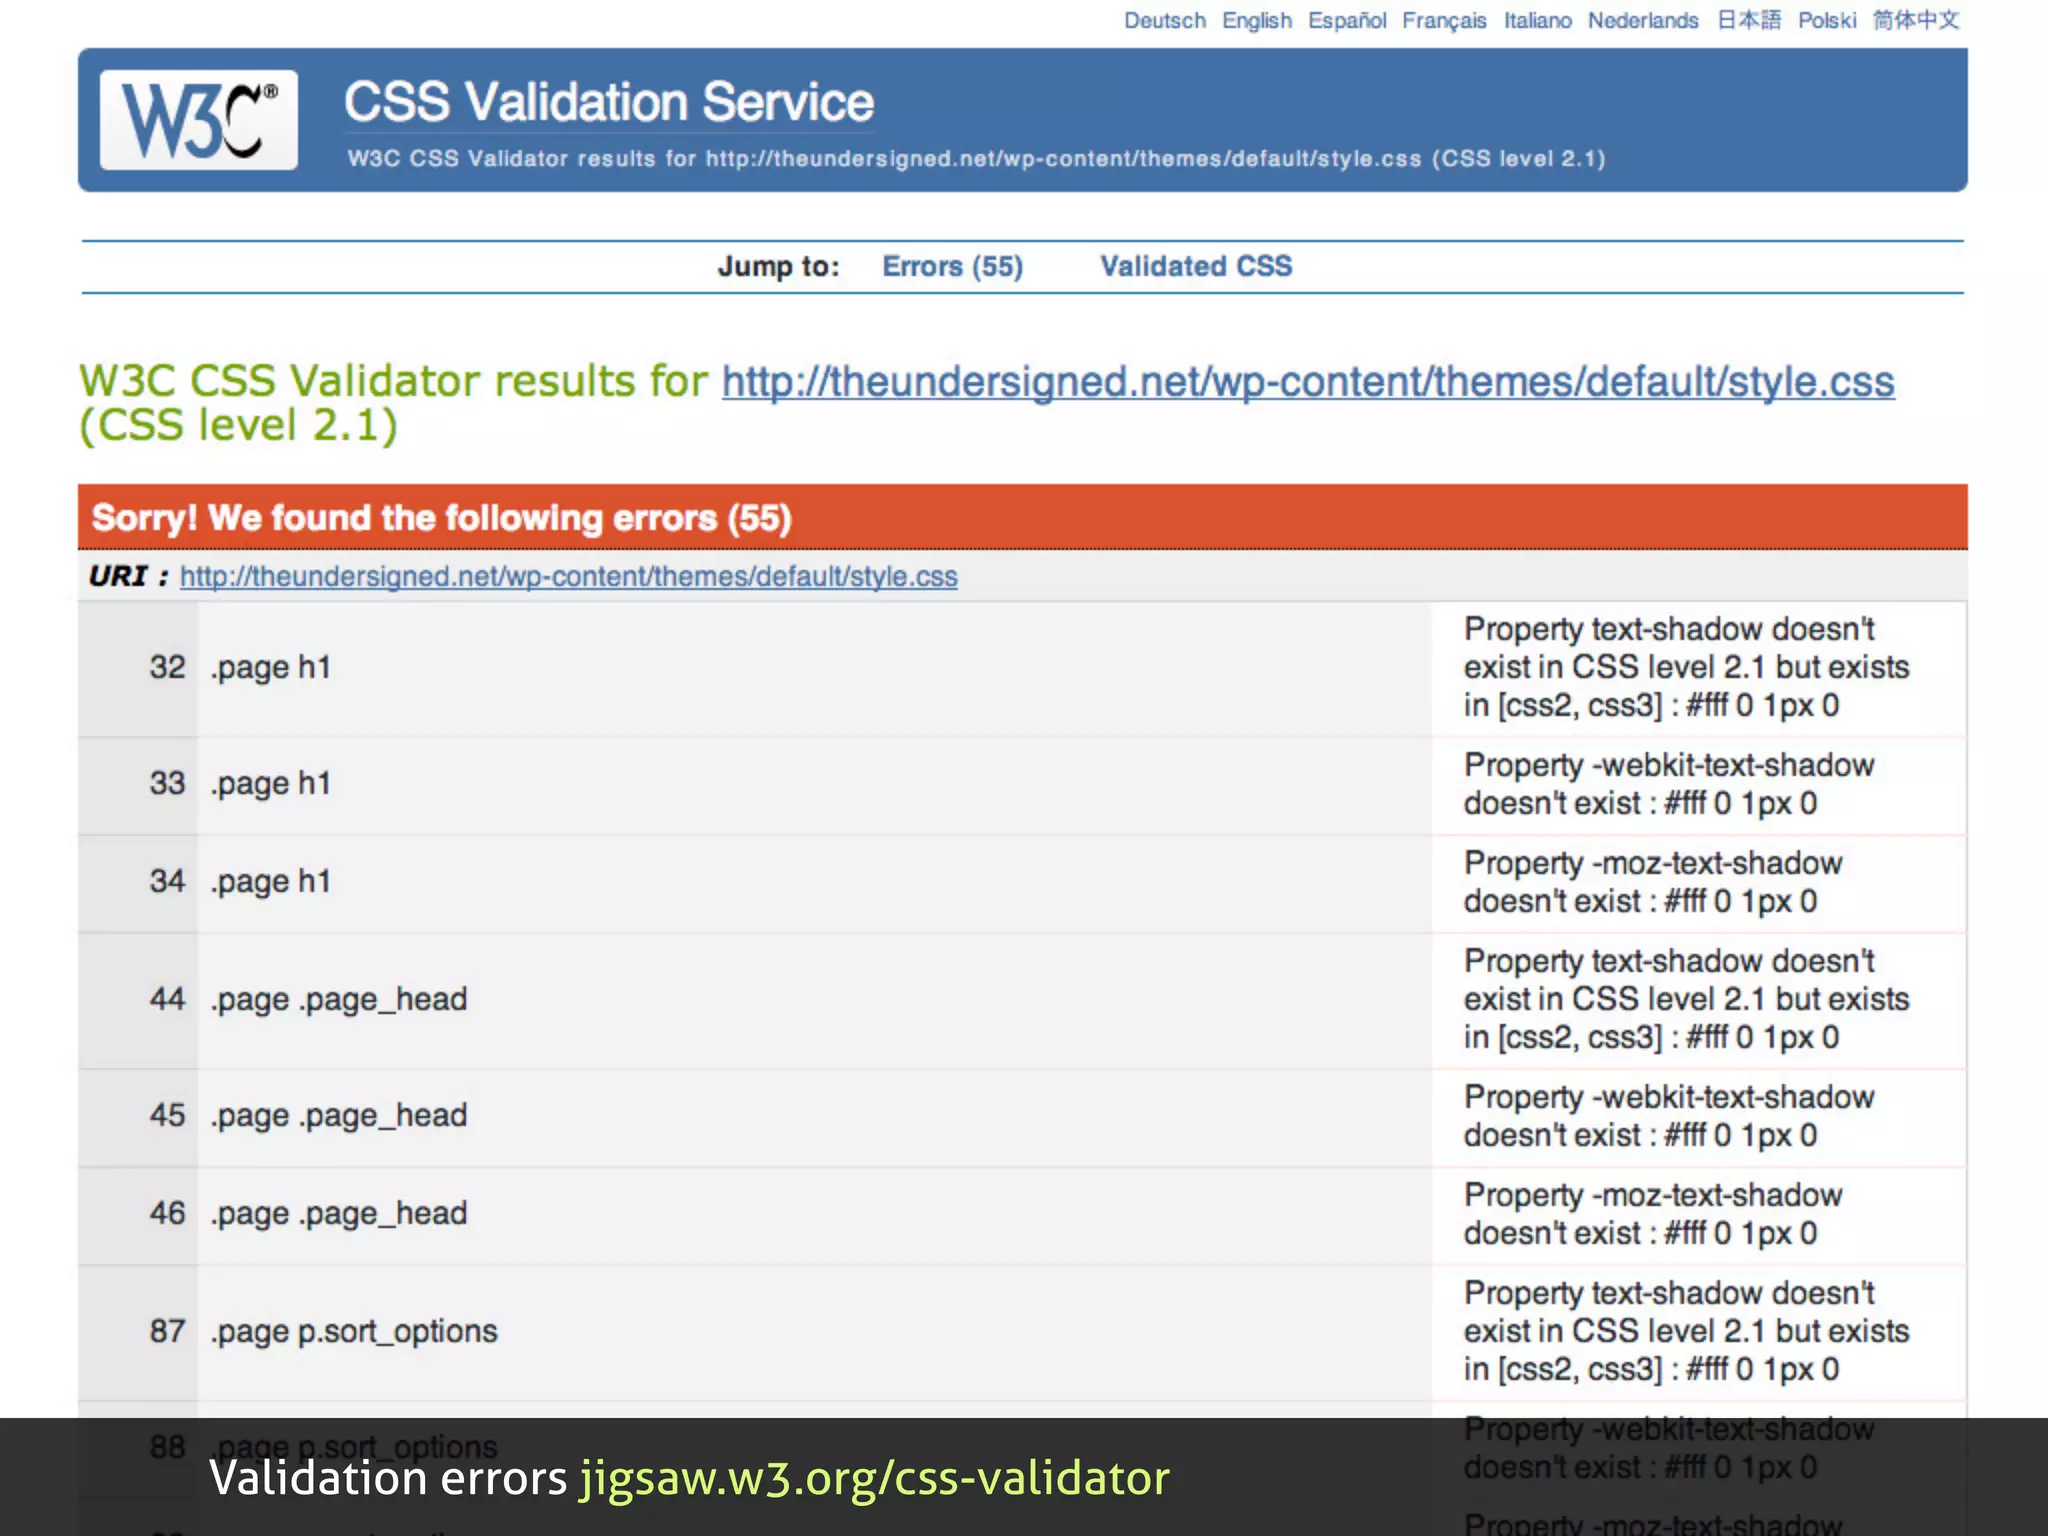
Task: Switch language to Polski
Action: point(1827,20)
